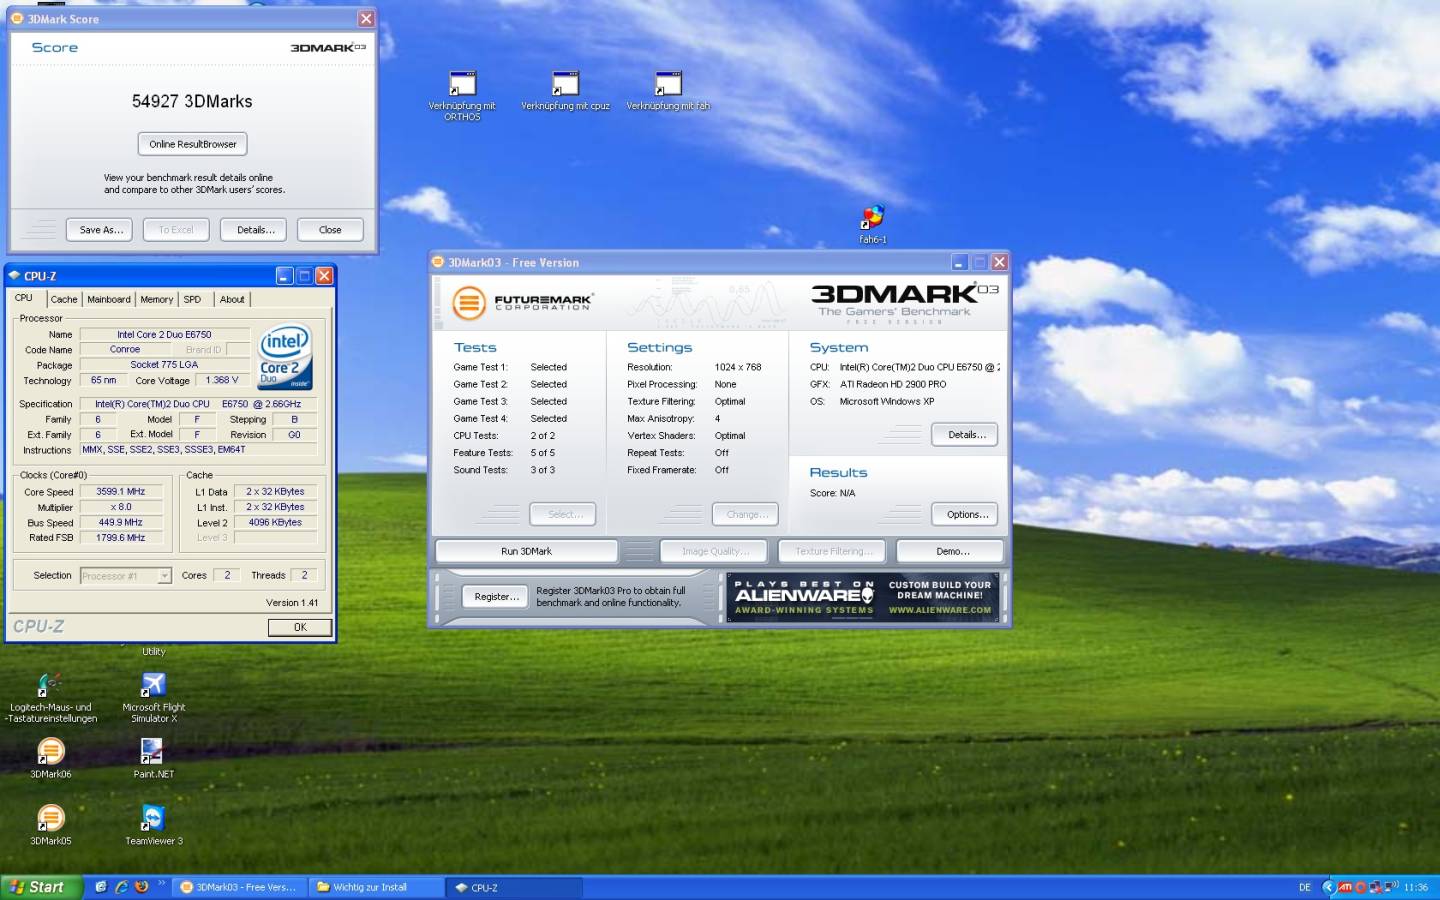Switch to Wichtig zur Install taskbar button
Screen dimensions: 1440x900
(x=376, y=887)
